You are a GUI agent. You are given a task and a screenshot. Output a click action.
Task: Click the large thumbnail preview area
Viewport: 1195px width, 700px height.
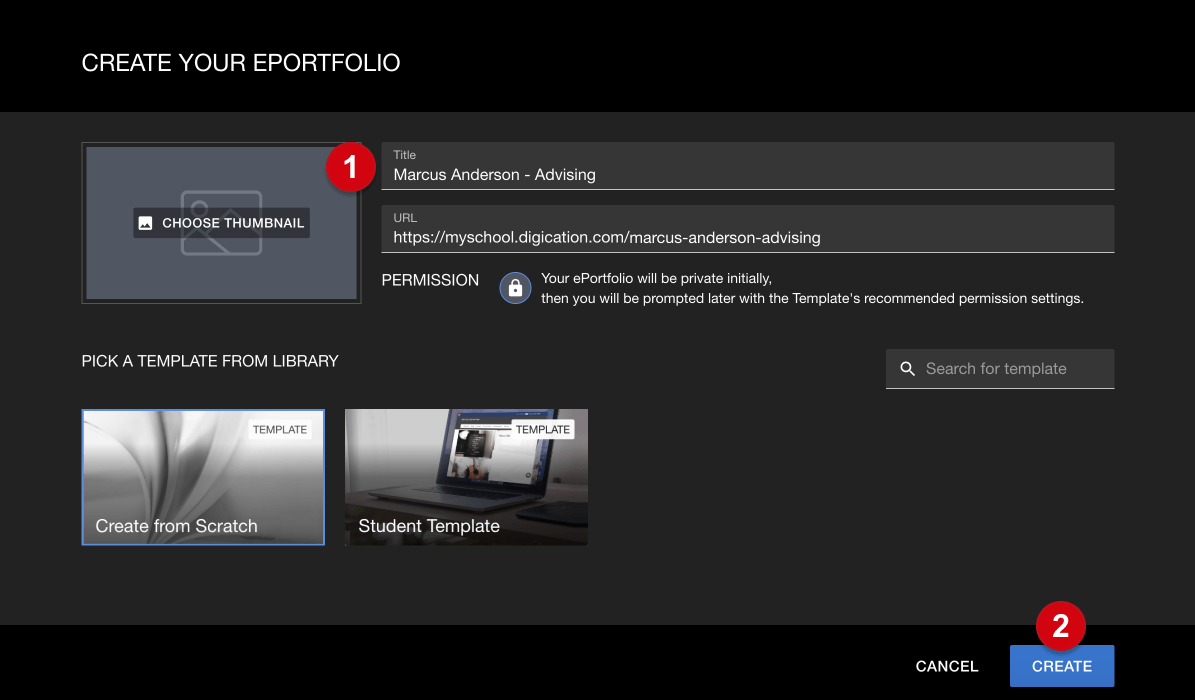[221, 222]
